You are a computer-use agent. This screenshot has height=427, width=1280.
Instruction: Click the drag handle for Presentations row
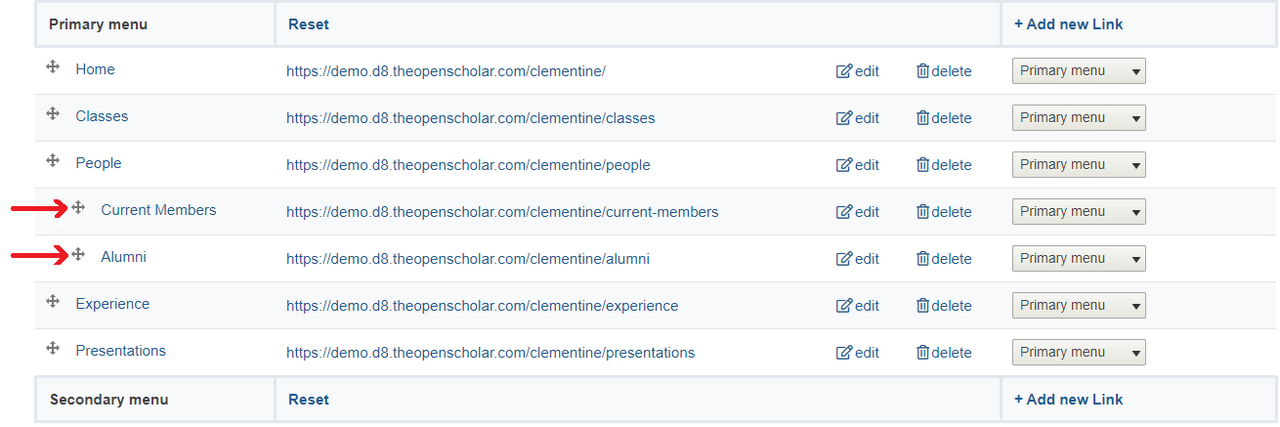(x=52, y=349)
